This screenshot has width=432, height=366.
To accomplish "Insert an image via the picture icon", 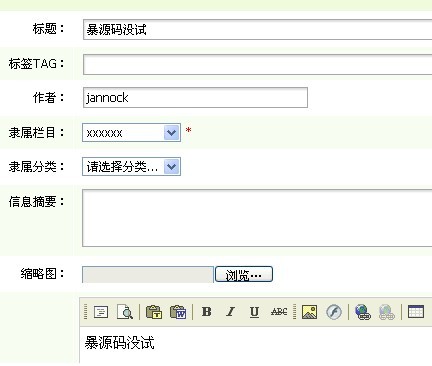I will 309,312.
